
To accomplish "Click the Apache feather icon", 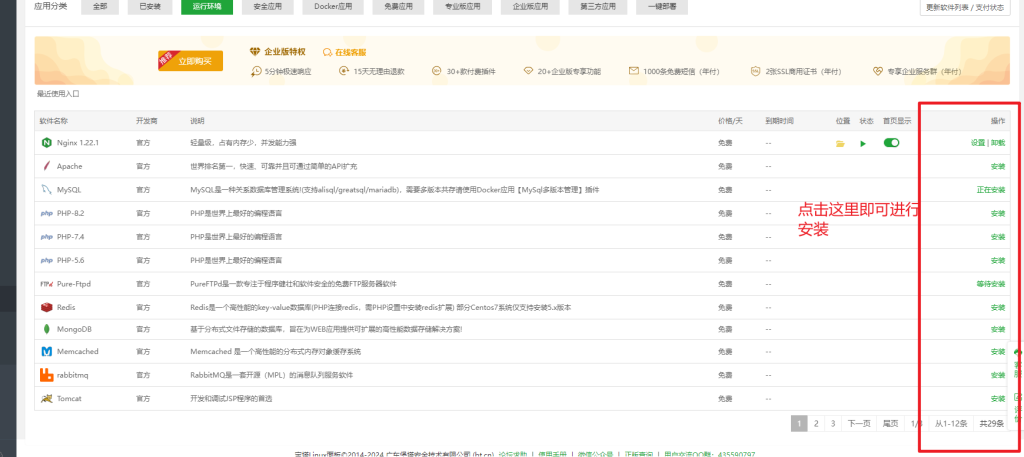I will [46, 166].
